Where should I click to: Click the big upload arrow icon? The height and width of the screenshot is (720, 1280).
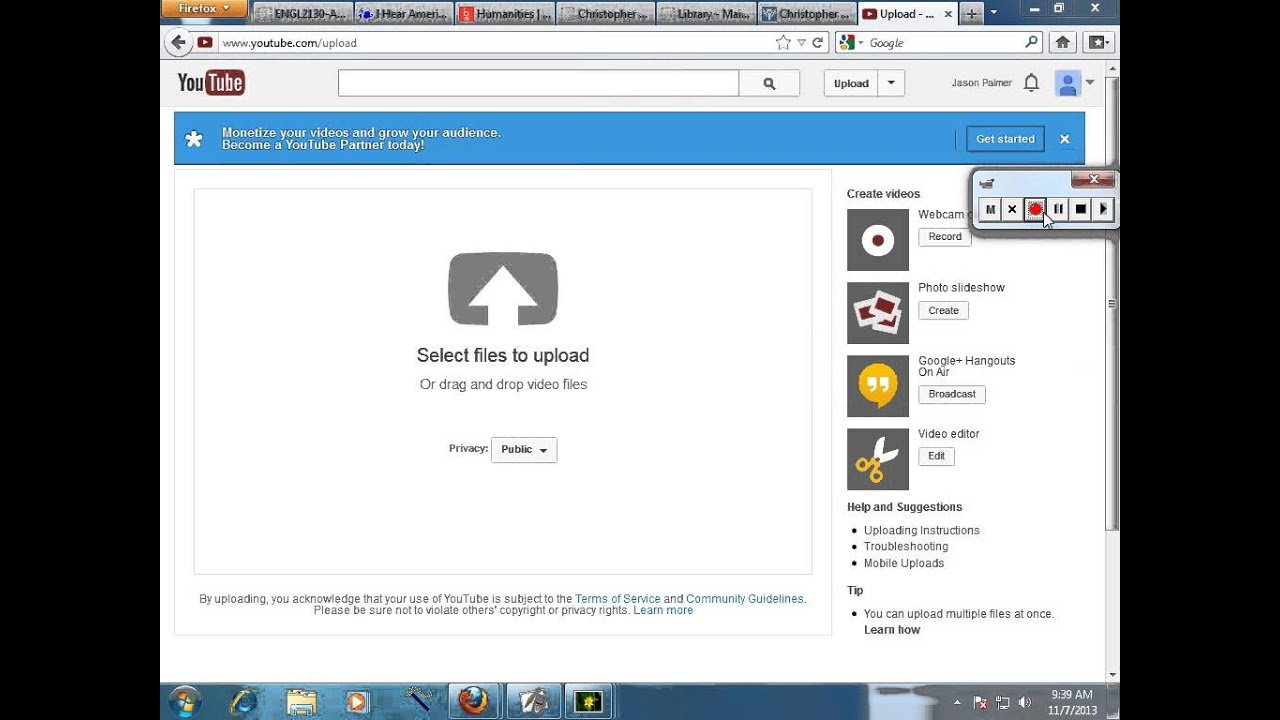503,289
